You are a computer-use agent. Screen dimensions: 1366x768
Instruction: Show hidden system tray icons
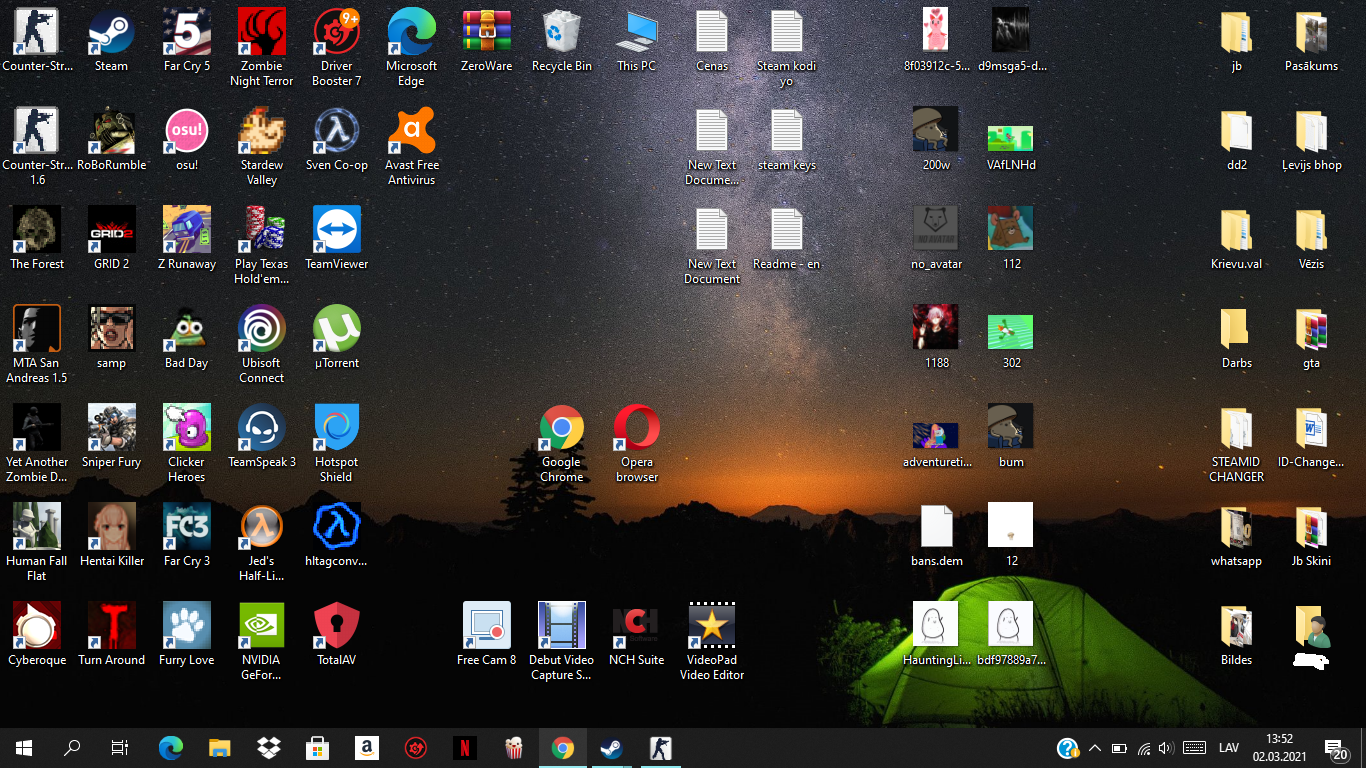[x=1095, y=748]
